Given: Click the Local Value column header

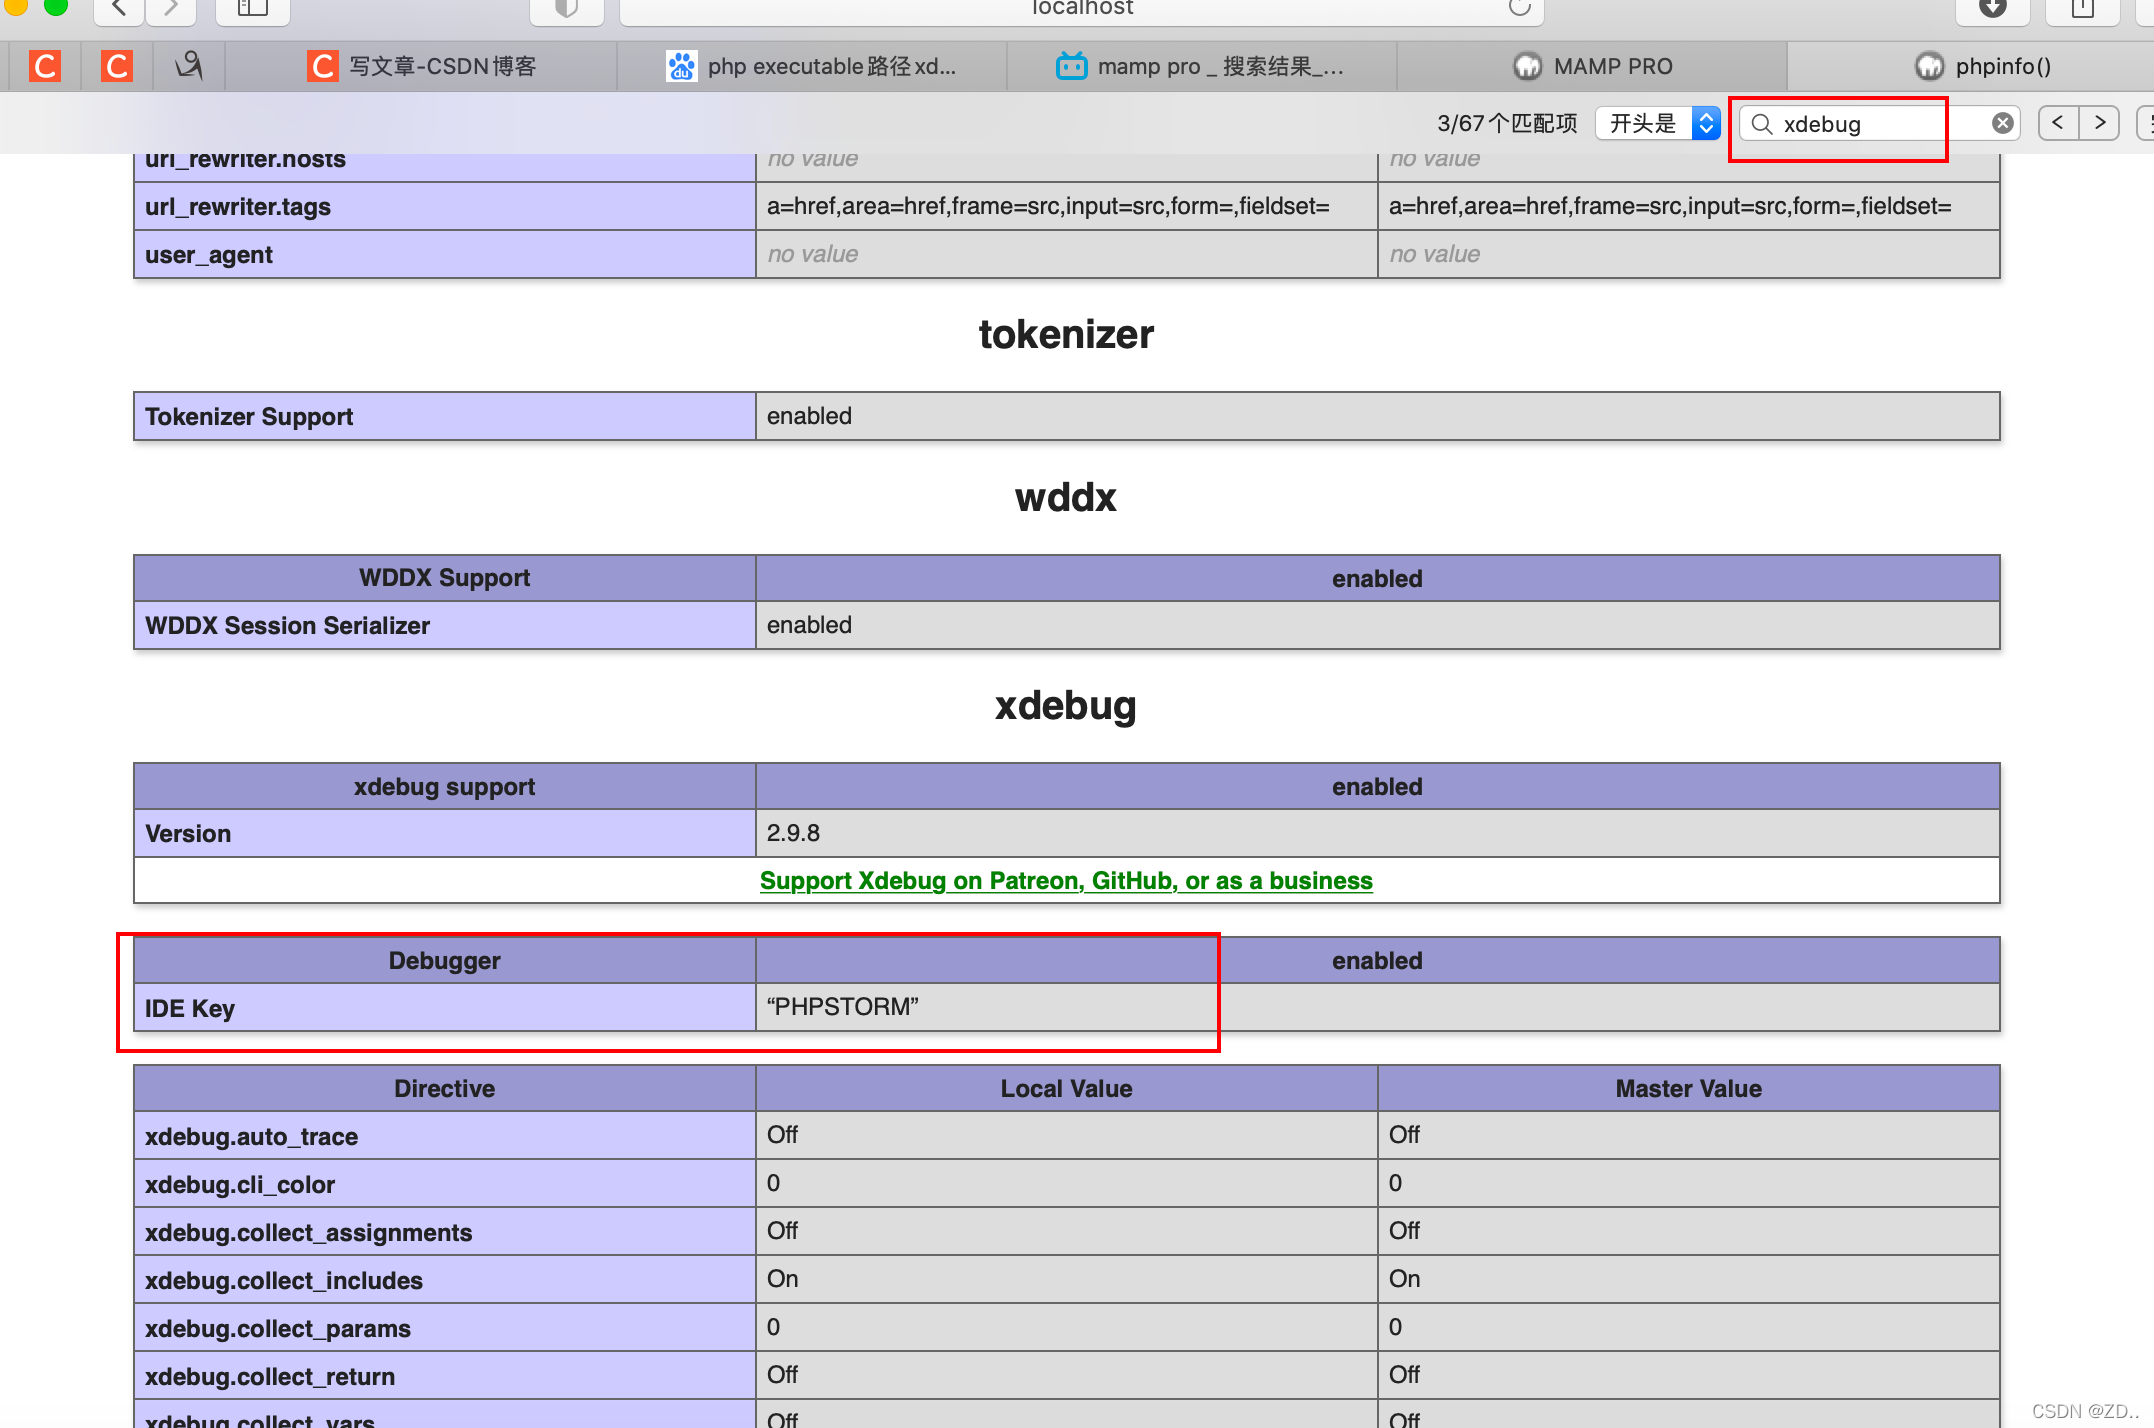Looking at the screenshot, I should [x=1066, y=1089].
